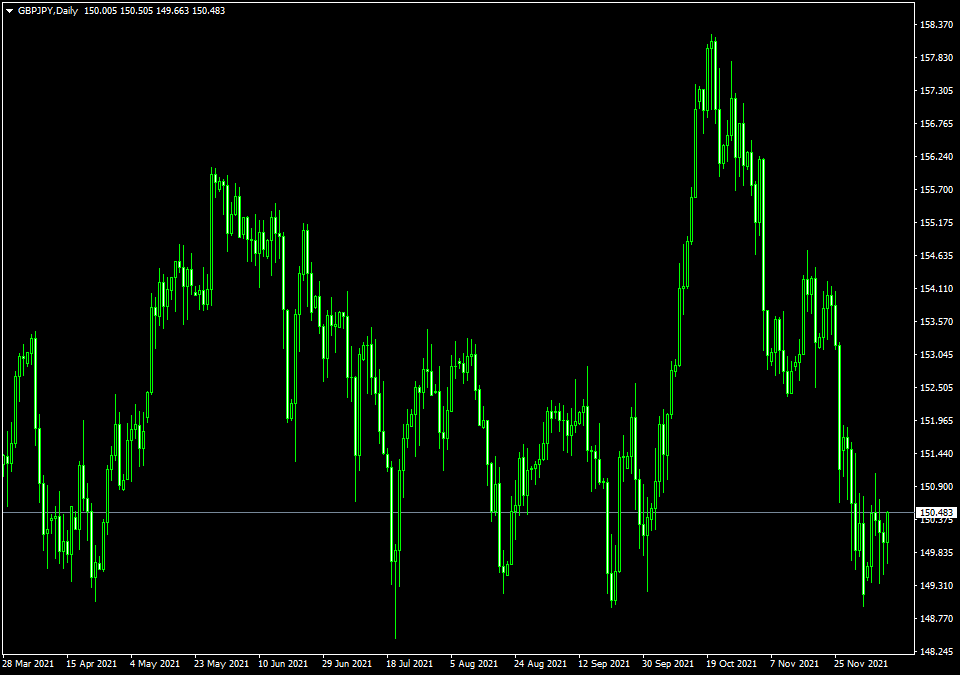The height and width of the screenshot is (675, 960).
Task: Click the 19 Oct 2021 date label
Action: pyautogui.click(x=731, y=663)
